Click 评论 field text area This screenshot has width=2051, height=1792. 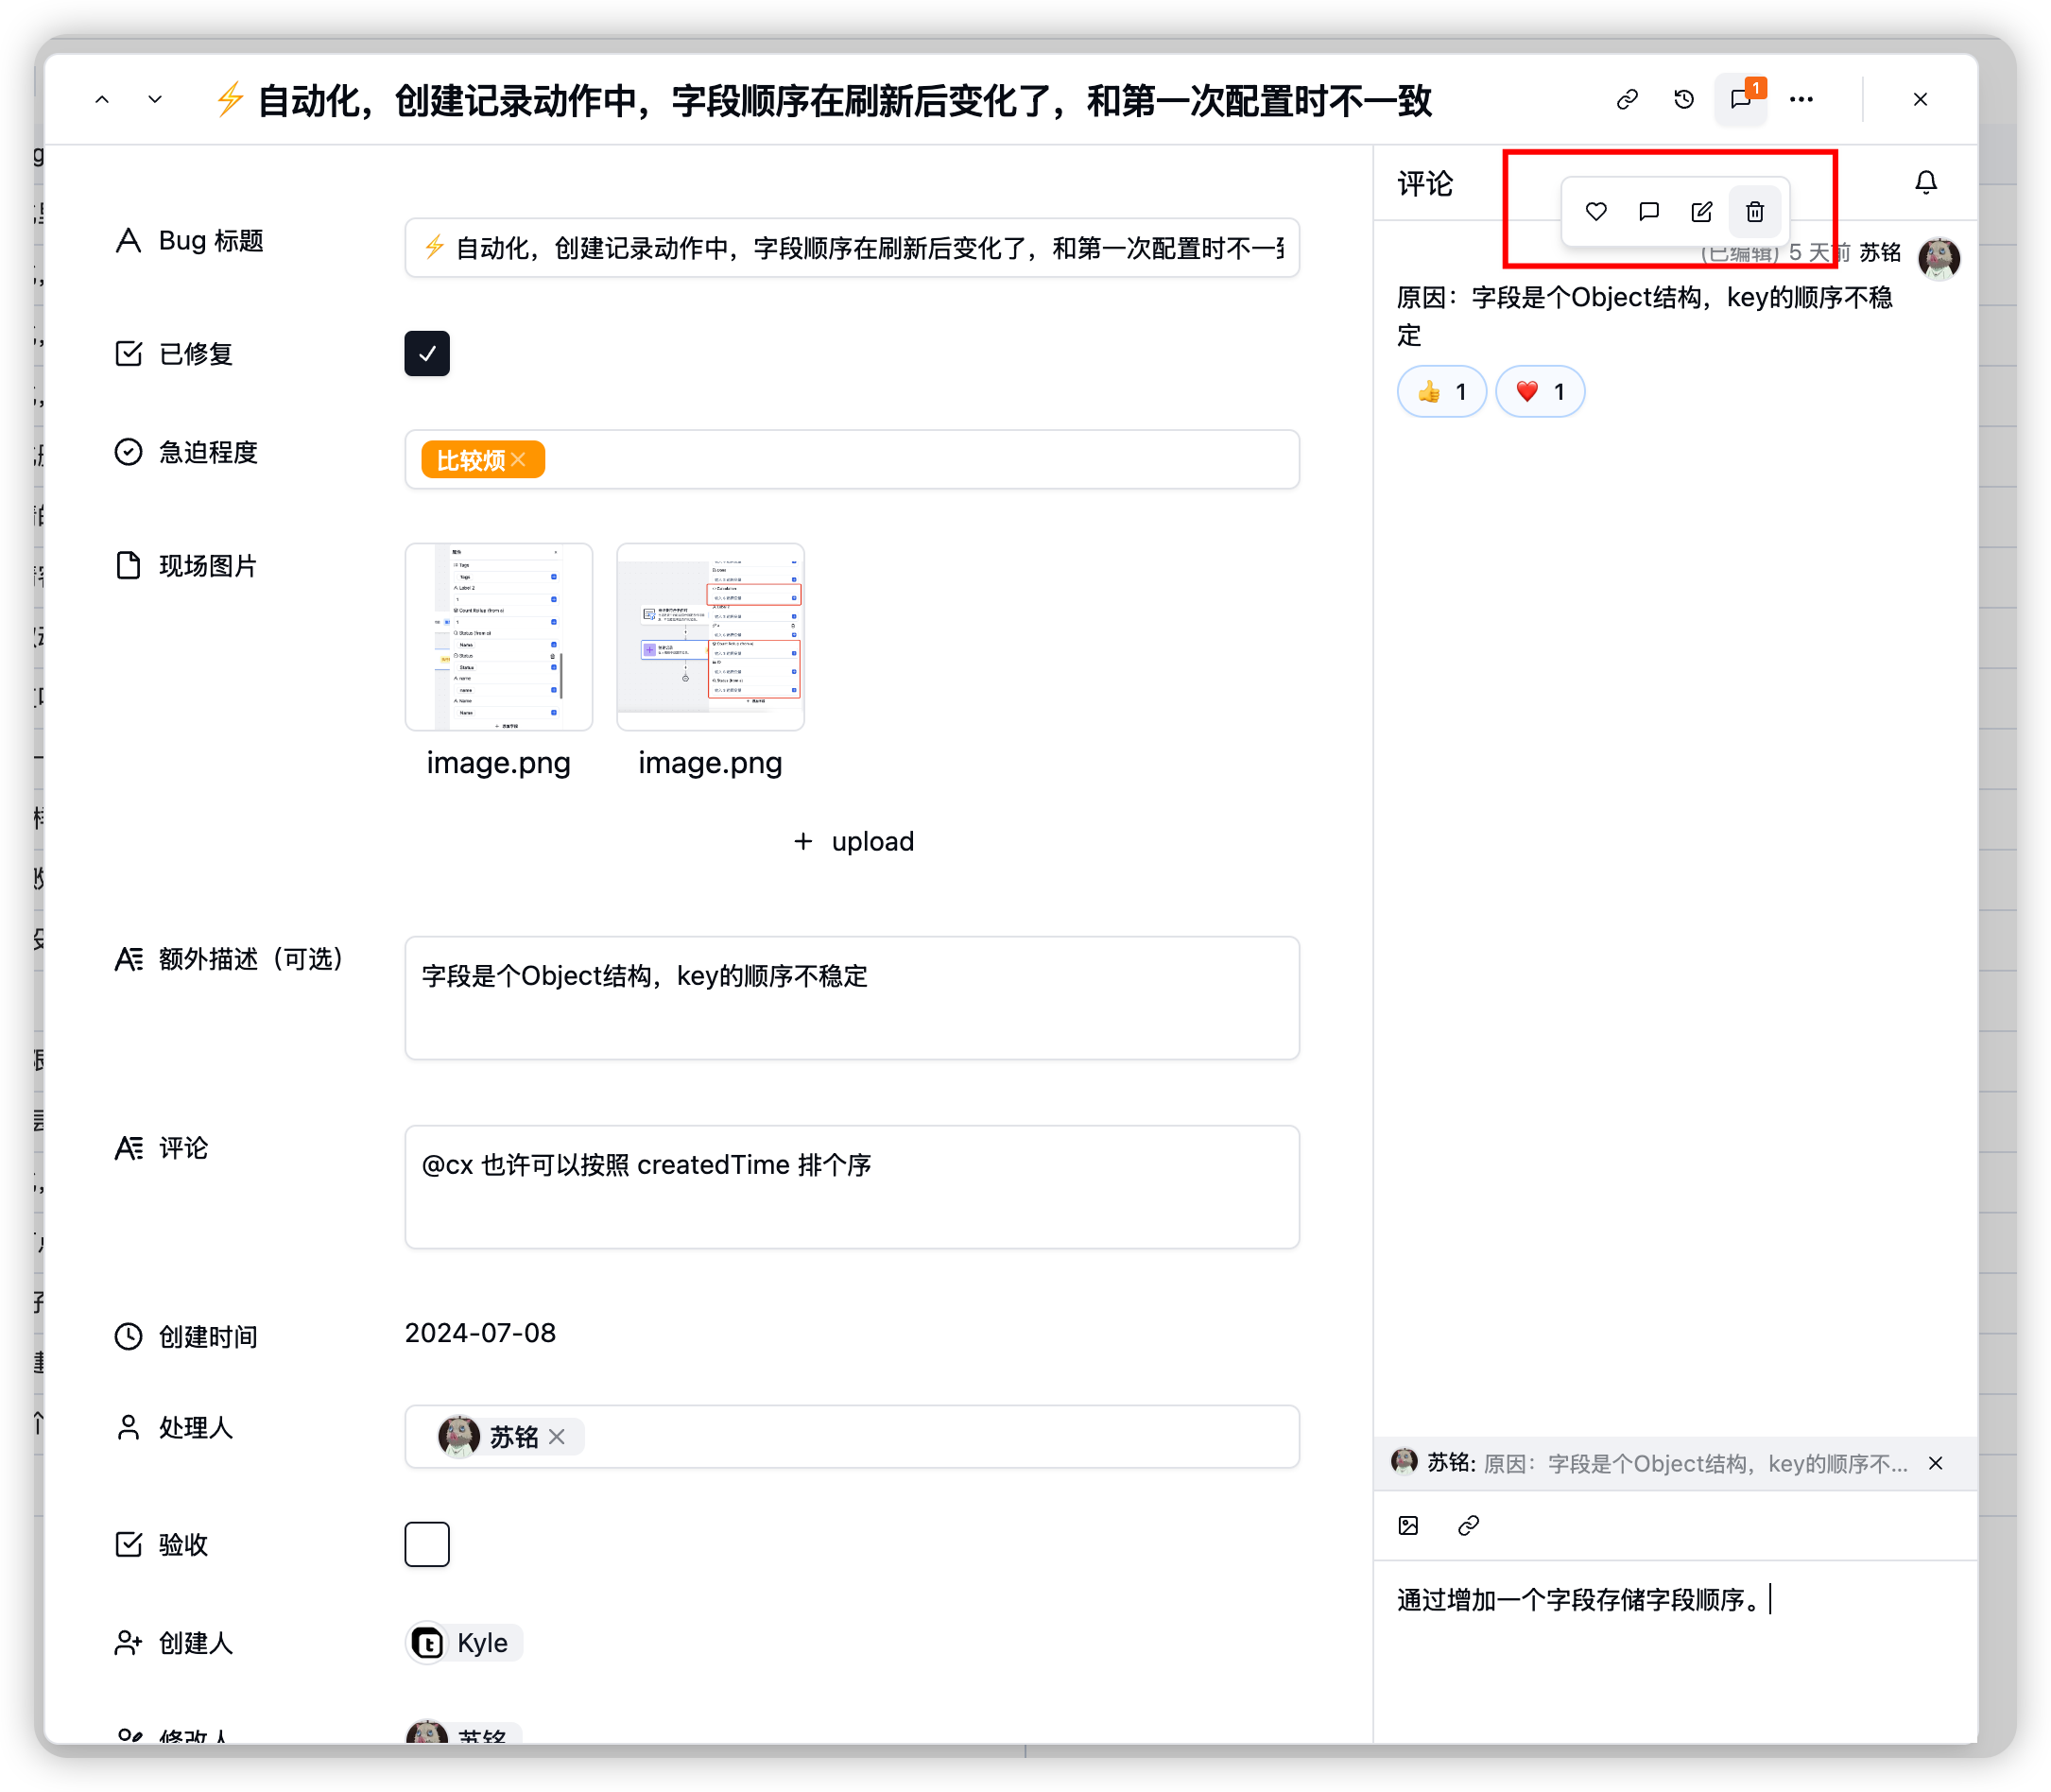(852, 1187)
